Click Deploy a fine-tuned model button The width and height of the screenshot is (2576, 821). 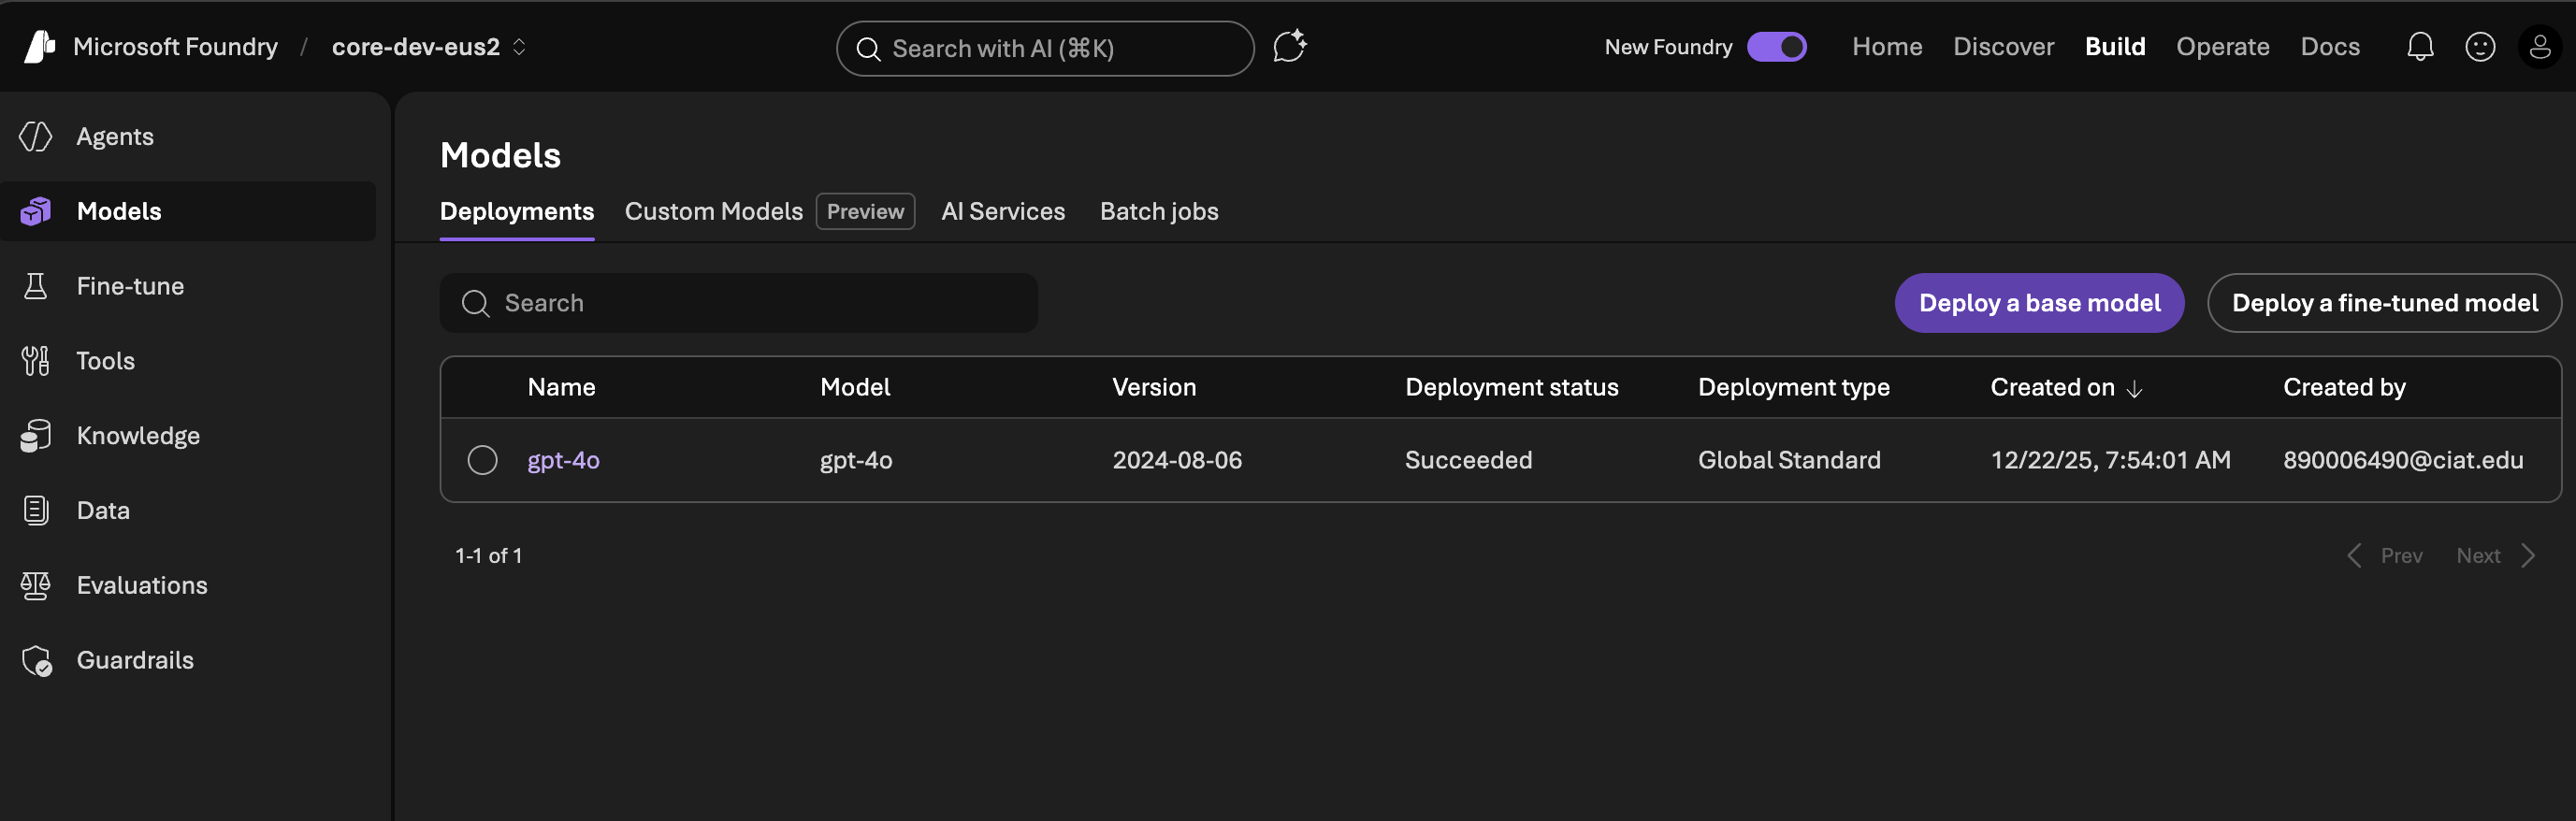(x=2384, y=303)
